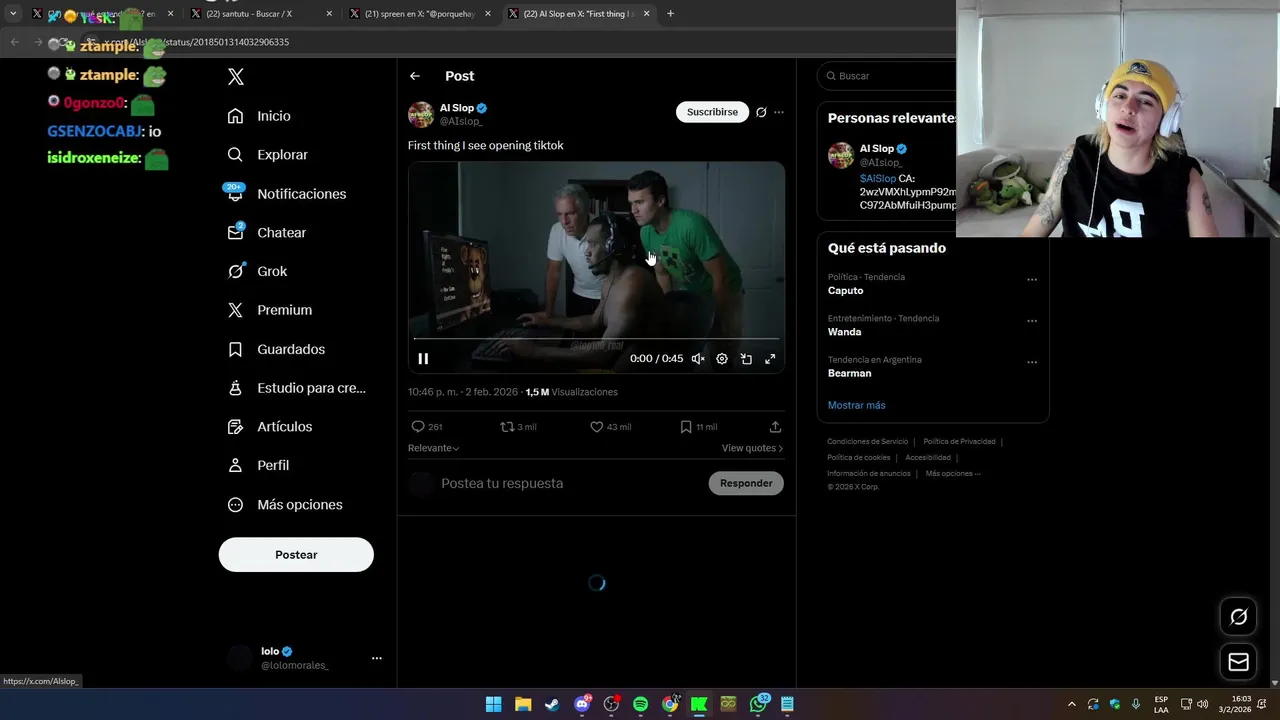Open the Relevante sort dropdown
Viewport: 1280px width, 720px height.
click(x=433, y=448)
